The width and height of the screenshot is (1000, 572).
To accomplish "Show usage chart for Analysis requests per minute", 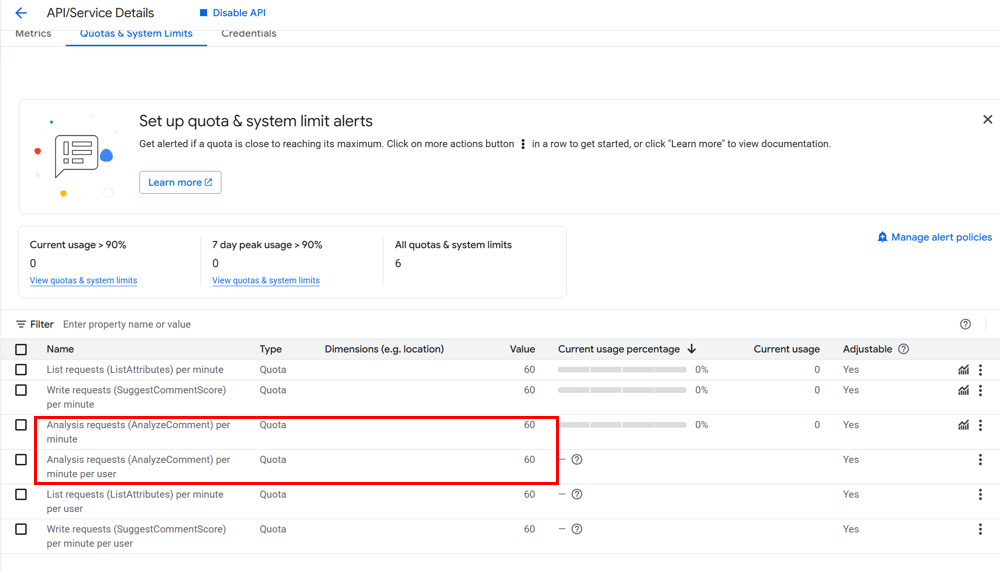I will 963,425.
